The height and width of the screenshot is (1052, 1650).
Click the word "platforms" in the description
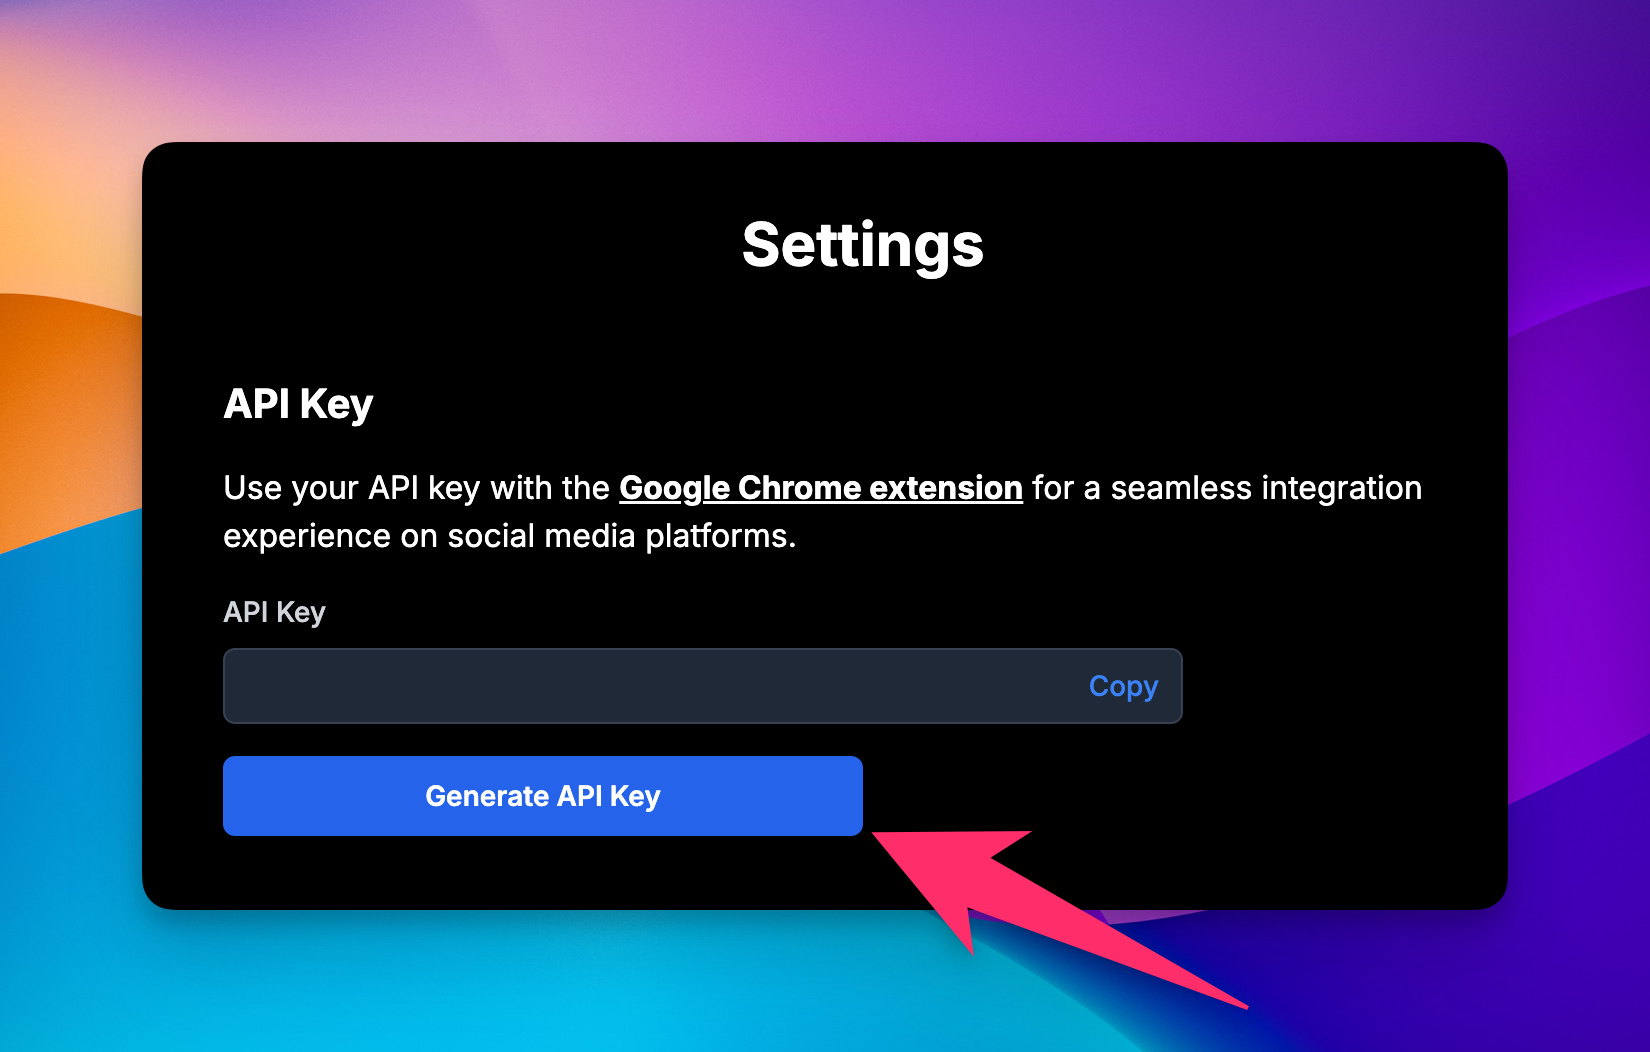tap(717, 536)
